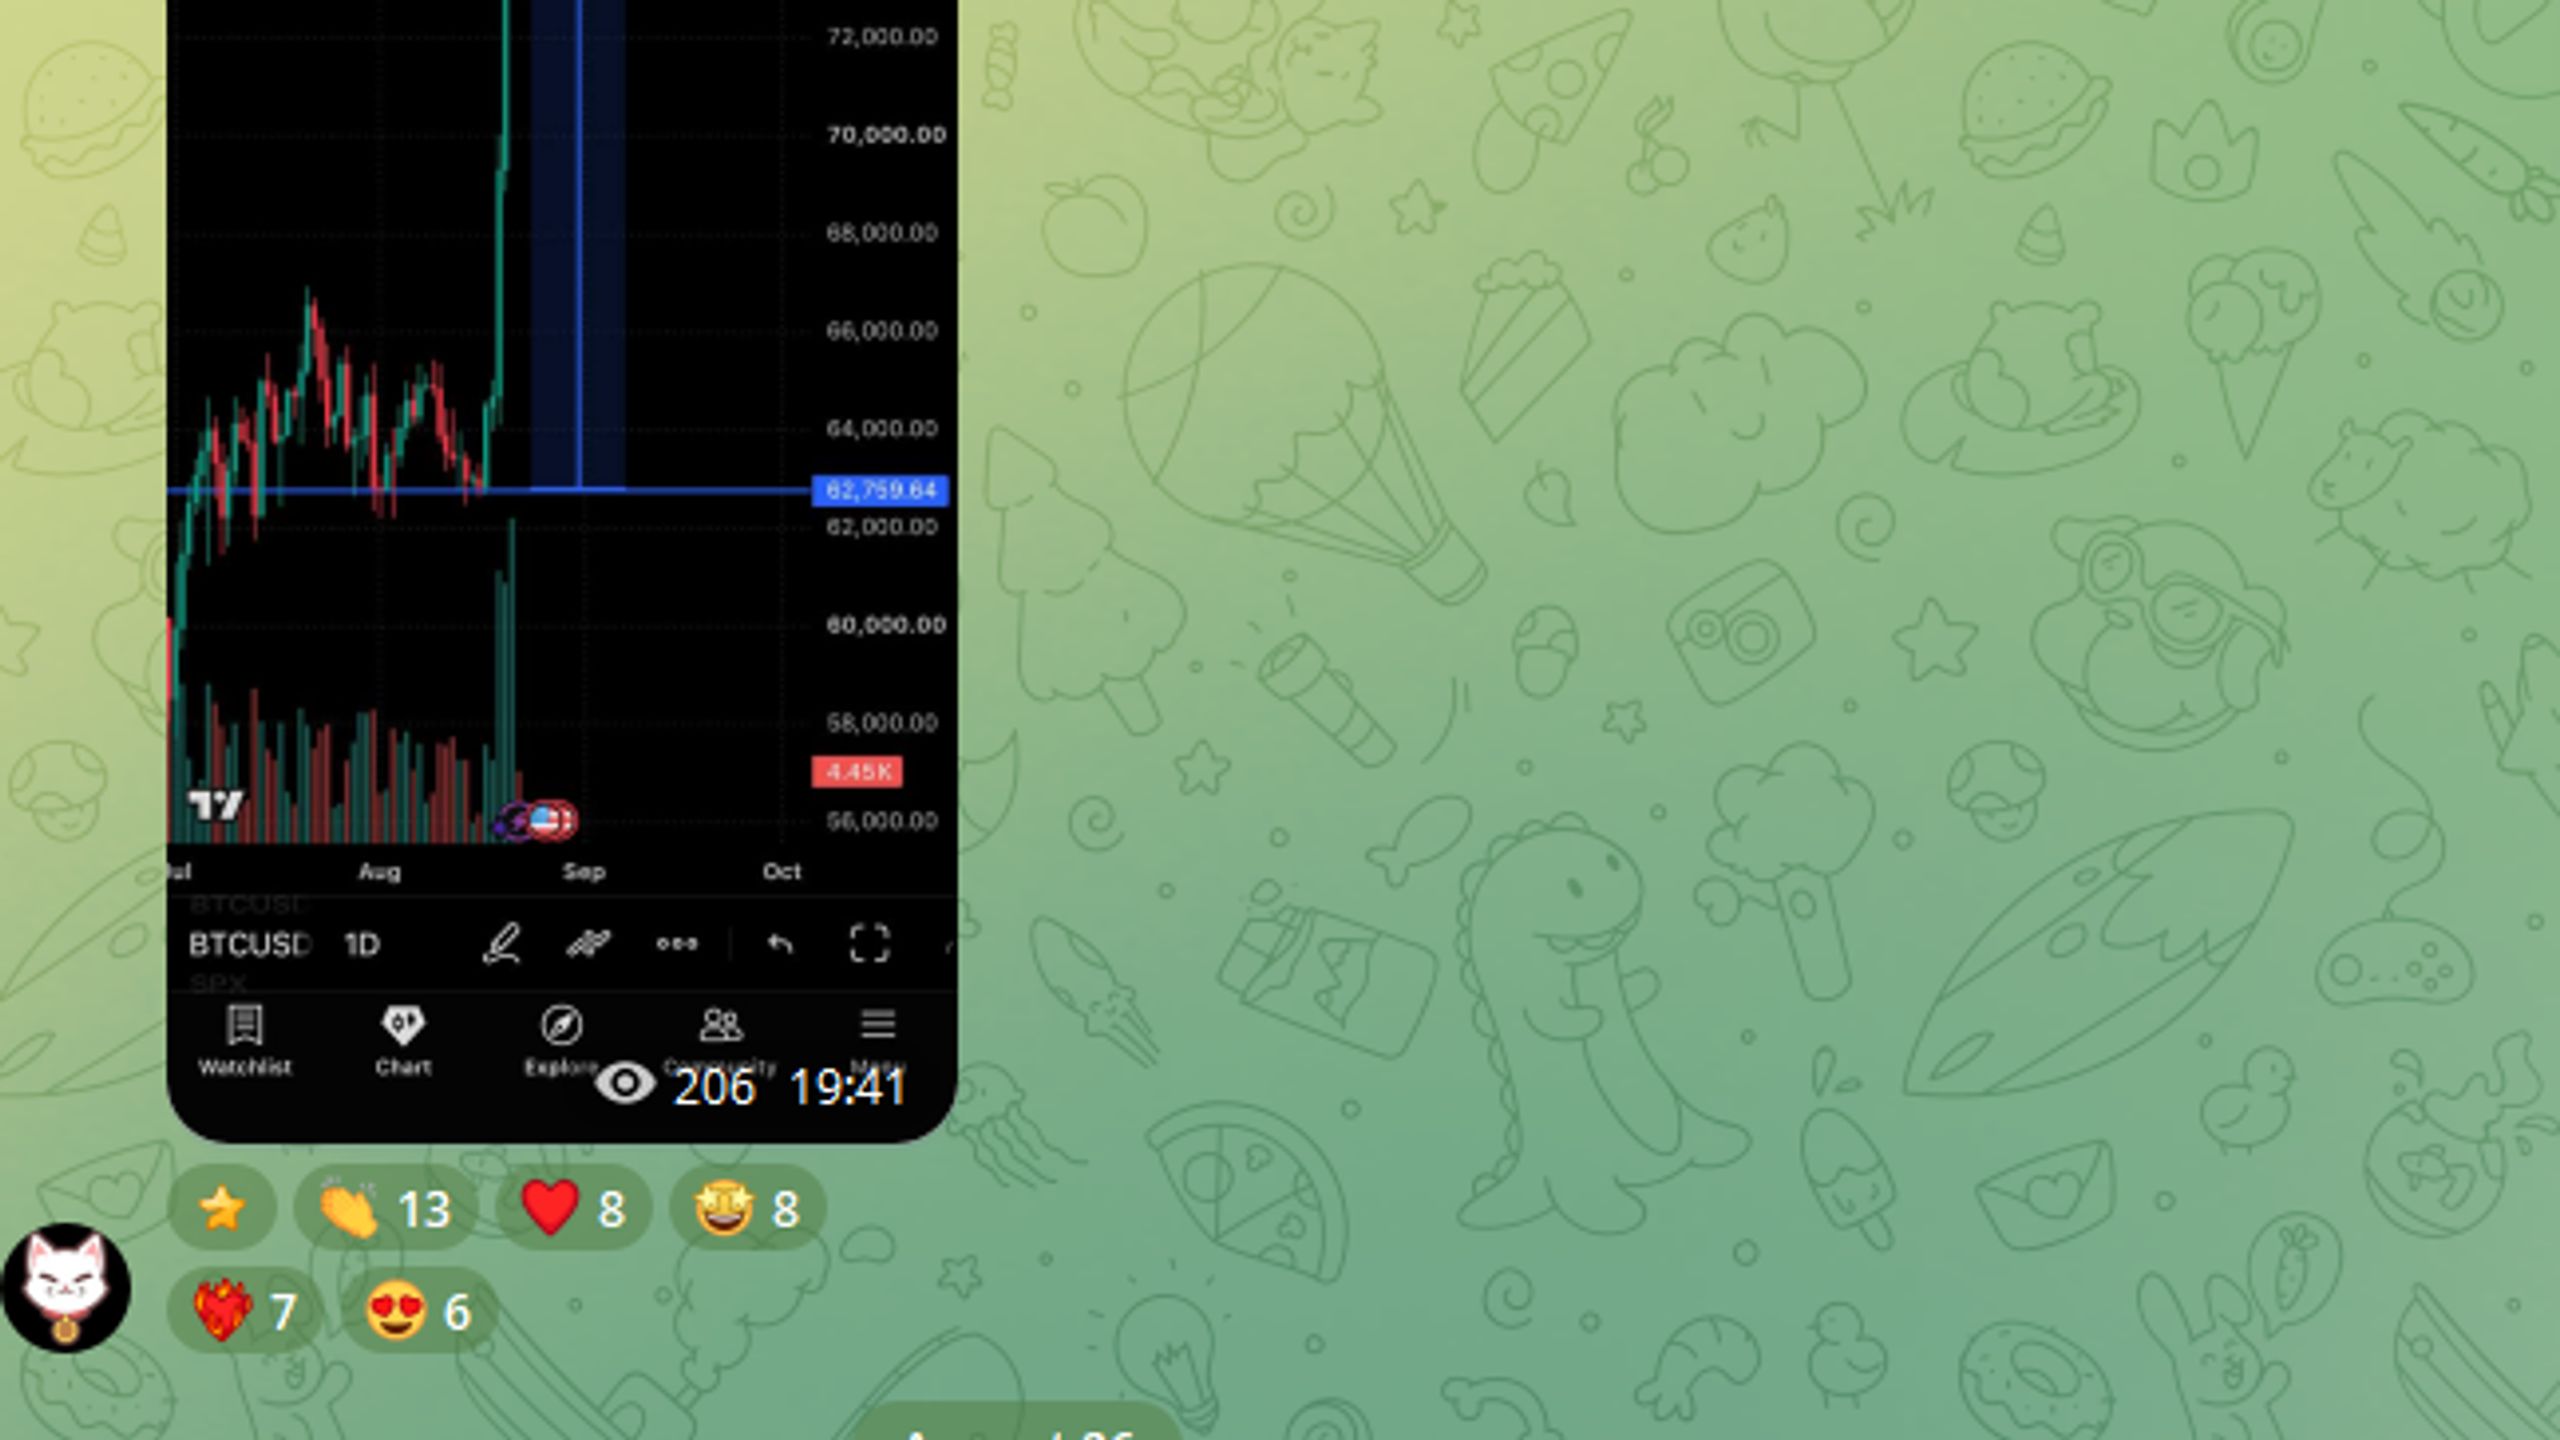Click the 70,000.00 price axis label
This screenshot has width=2560, height=1440.
click(x=886, y=135)
